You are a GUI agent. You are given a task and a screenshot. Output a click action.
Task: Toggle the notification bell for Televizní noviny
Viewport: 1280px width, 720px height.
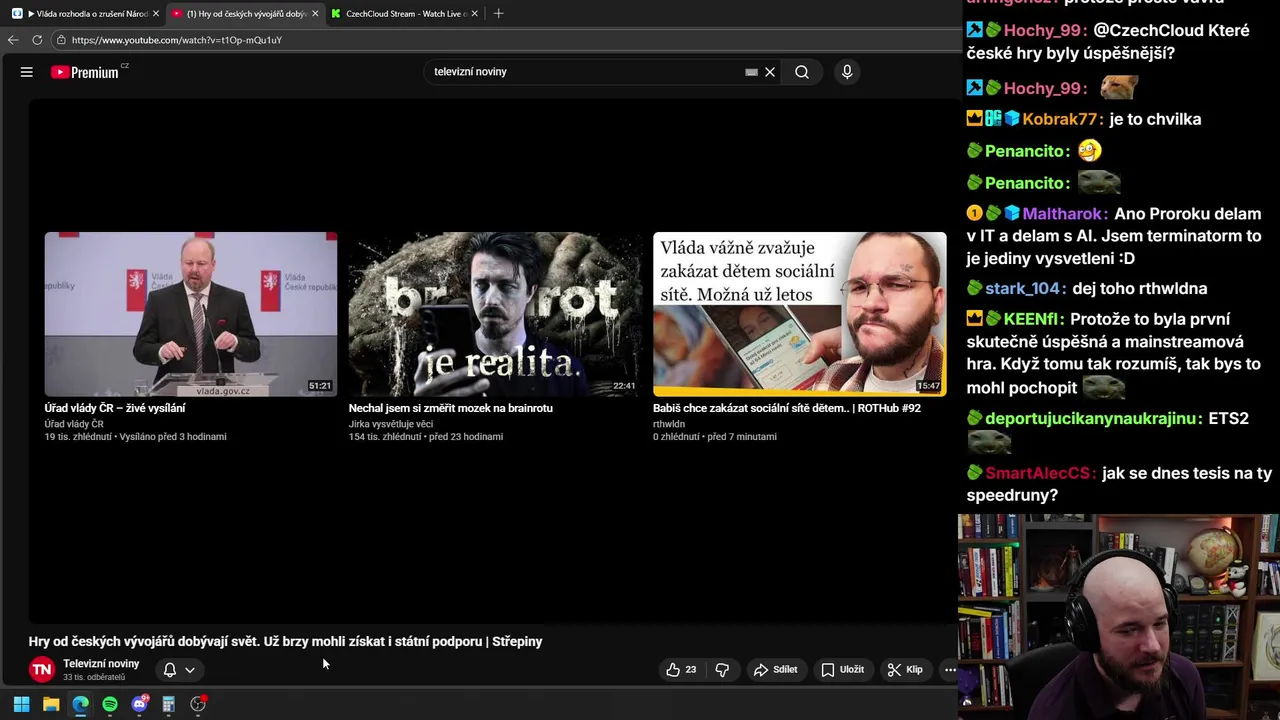coord(170,670)
